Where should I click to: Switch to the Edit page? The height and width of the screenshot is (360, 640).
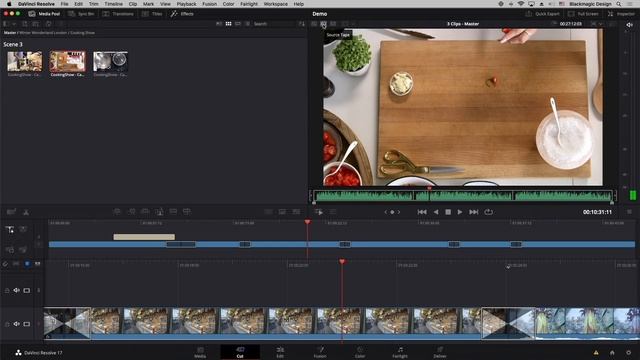coord(280,352)
